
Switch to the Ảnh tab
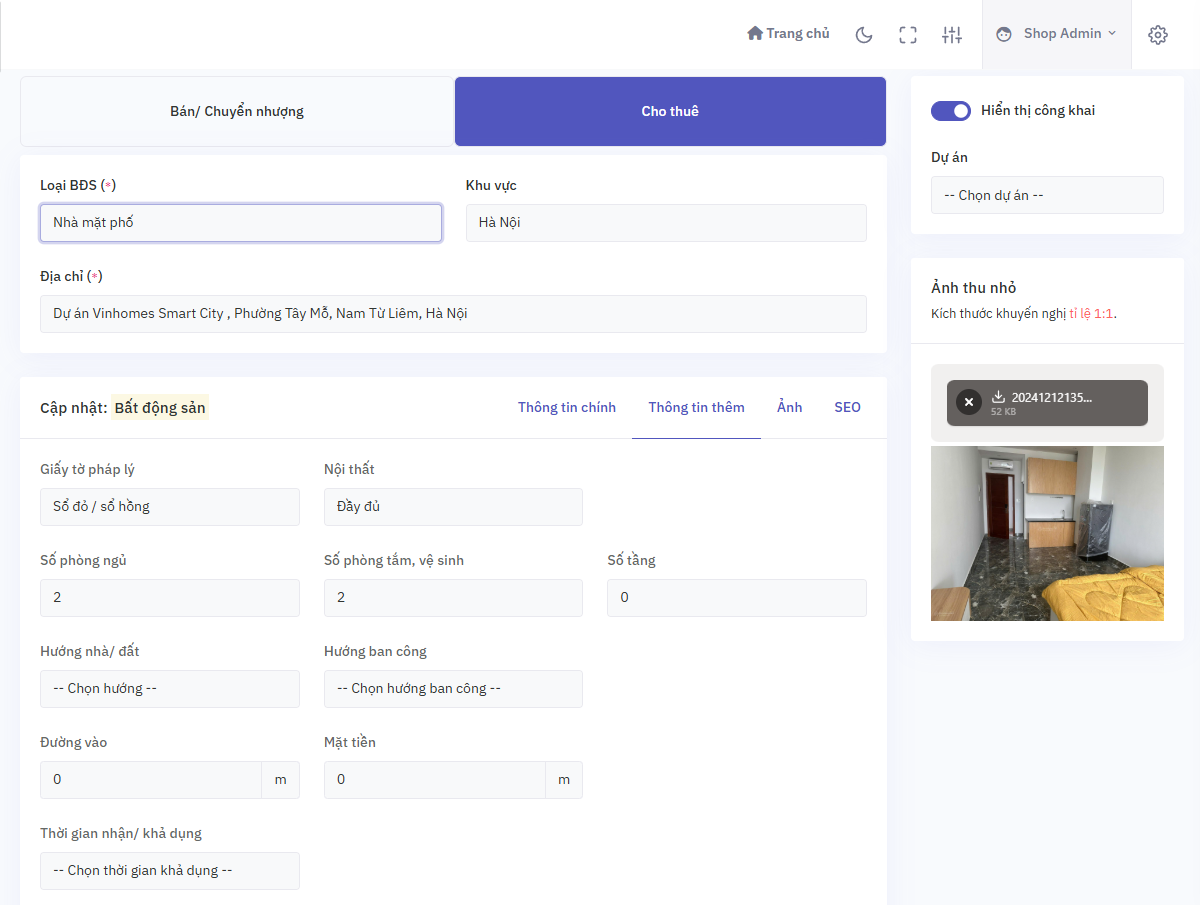pos(789,407)
